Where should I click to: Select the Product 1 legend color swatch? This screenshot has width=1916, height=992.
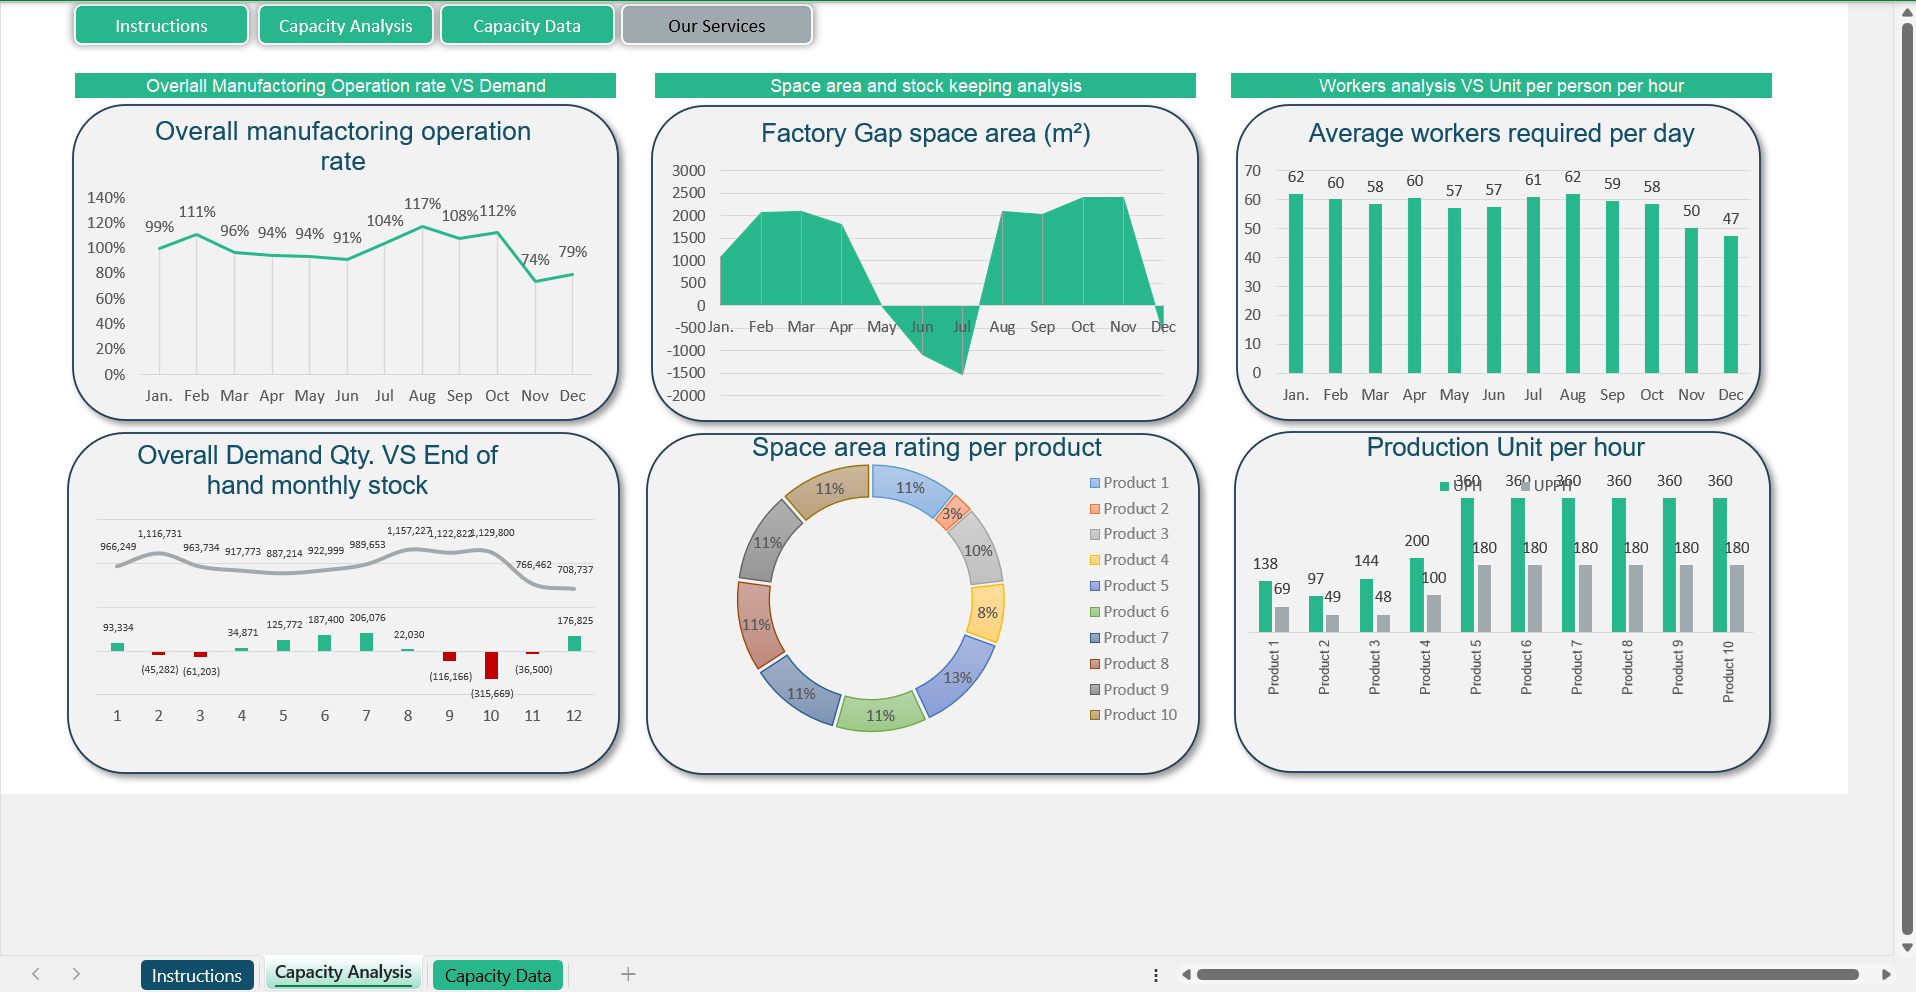(1095, 483)
